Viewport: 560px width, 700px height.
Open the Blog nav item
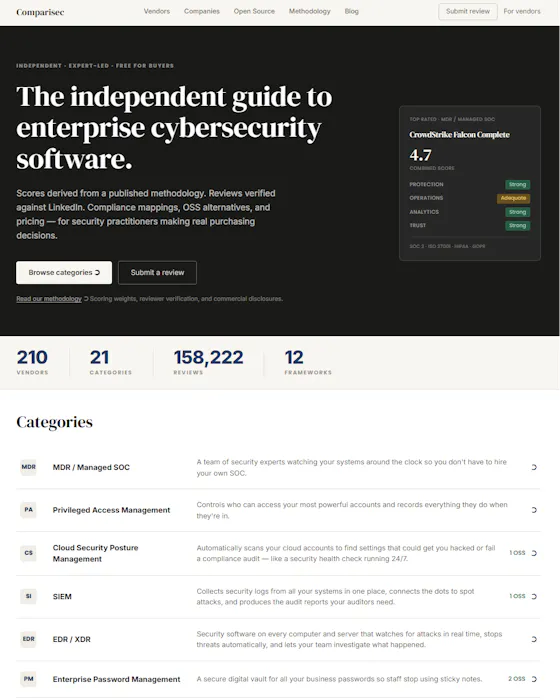coord(351,11)
